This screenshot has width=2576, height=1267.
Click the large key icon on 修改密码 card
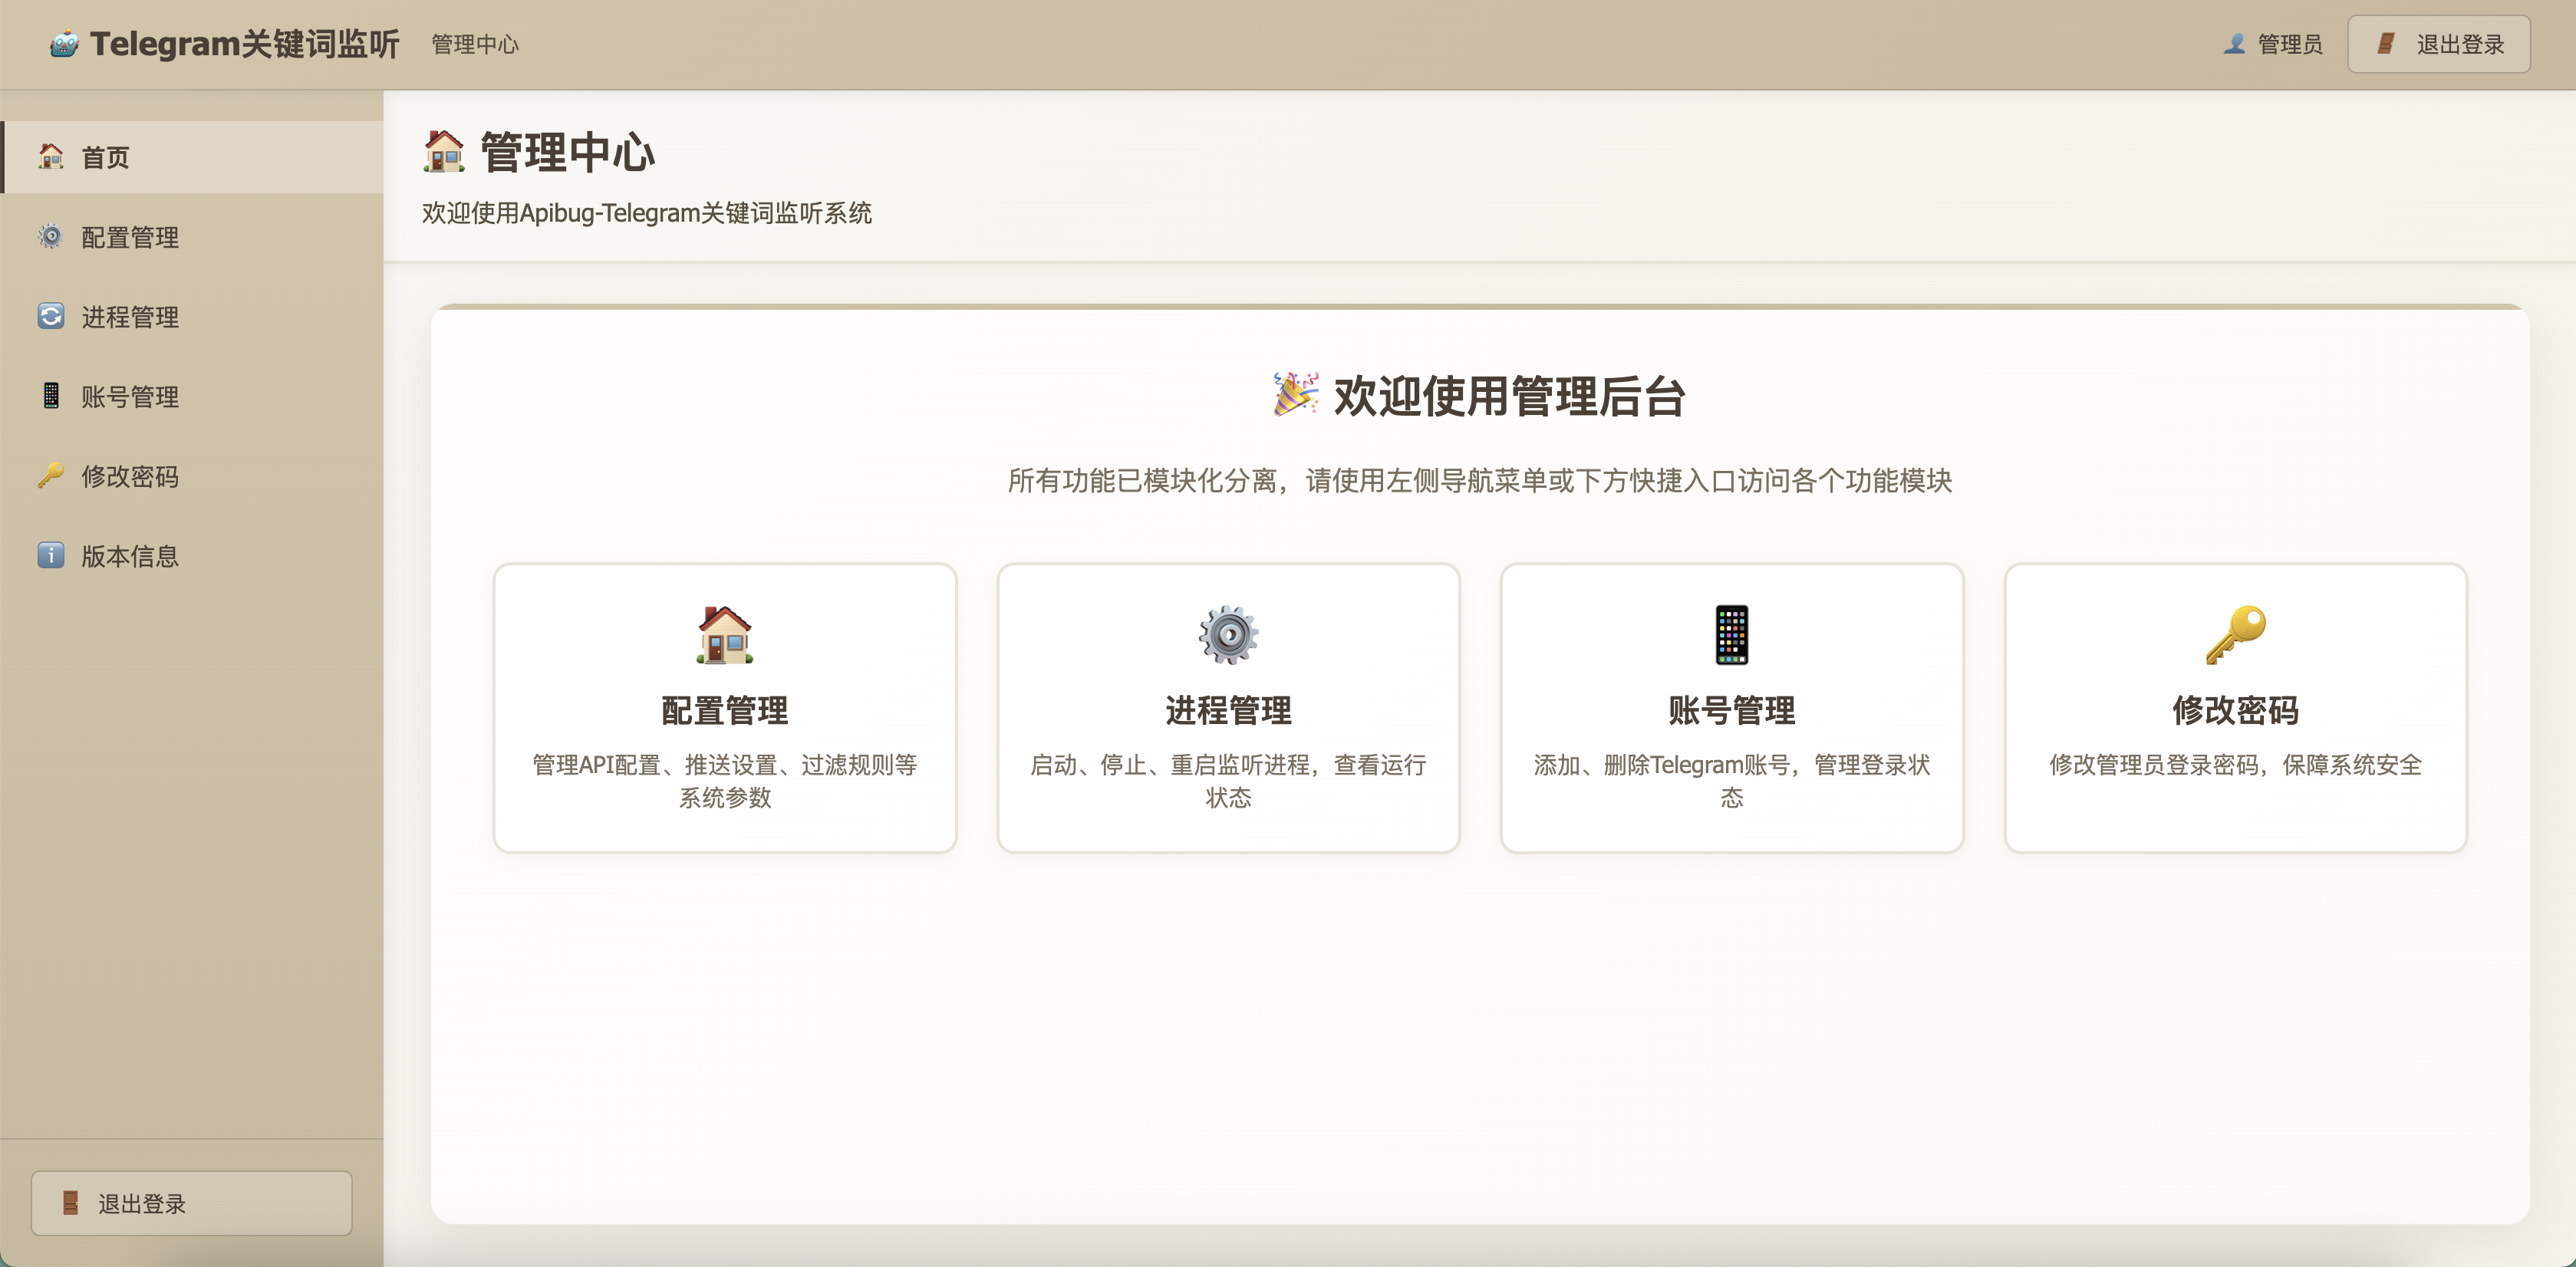coord(2235,634)
